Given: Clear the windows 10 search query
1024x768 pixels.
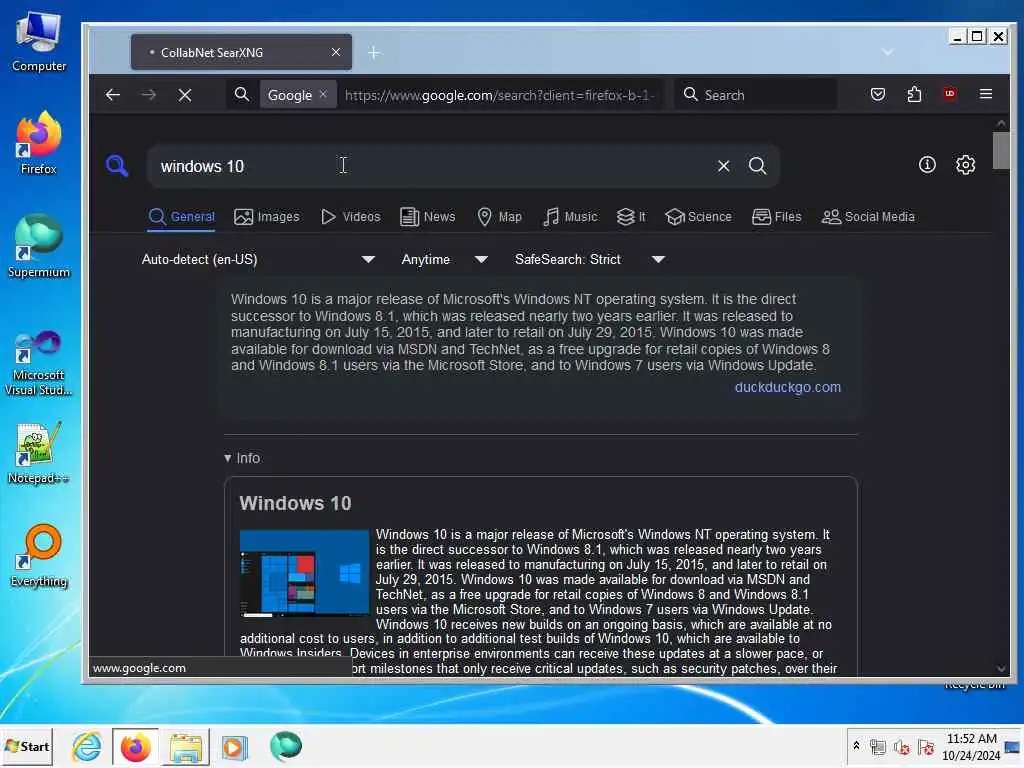Looking at the screenshot, I should click(x=723, y=166).
